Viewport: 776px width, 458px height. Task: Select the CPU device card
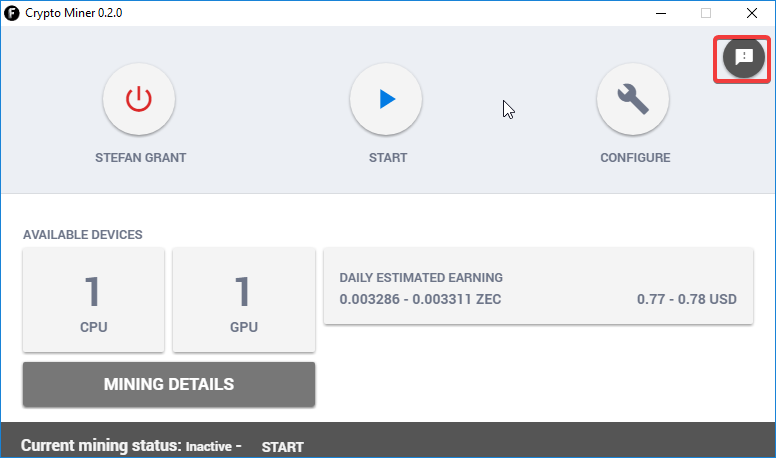coord(93,300)
